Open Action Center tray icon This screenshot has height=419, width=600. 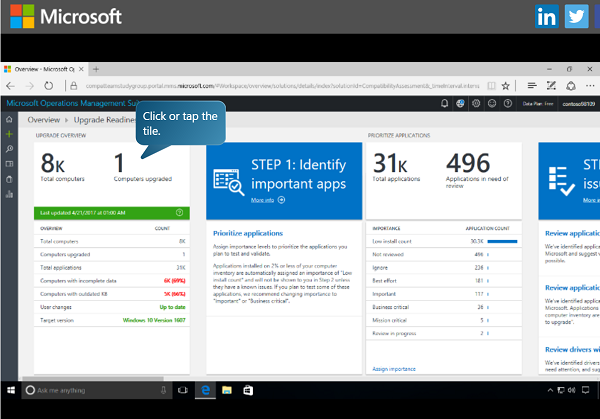pos(585,390)
